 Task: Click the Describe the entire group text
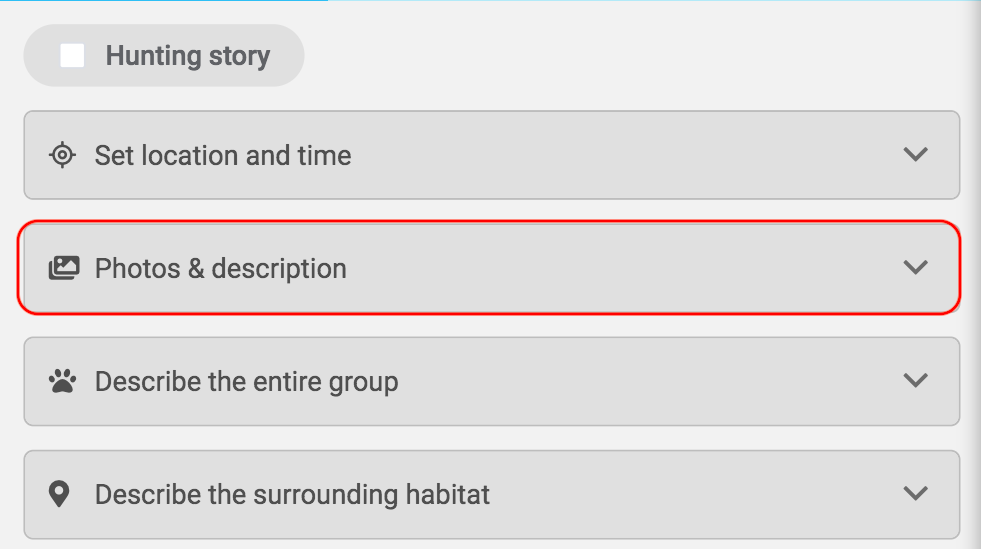click(x=247, y=382)
